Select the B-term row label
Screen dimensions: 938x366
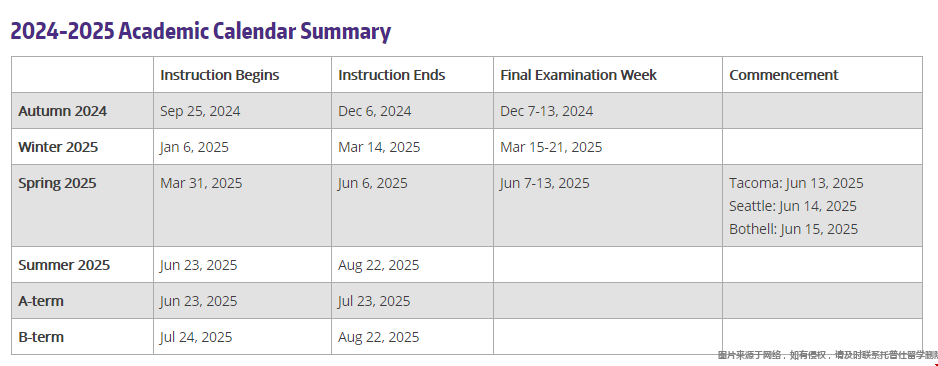41,337
